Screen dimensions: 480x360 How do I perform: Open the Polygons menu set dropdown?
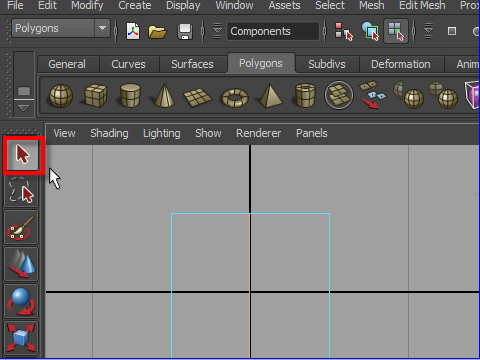pos(102,28)
